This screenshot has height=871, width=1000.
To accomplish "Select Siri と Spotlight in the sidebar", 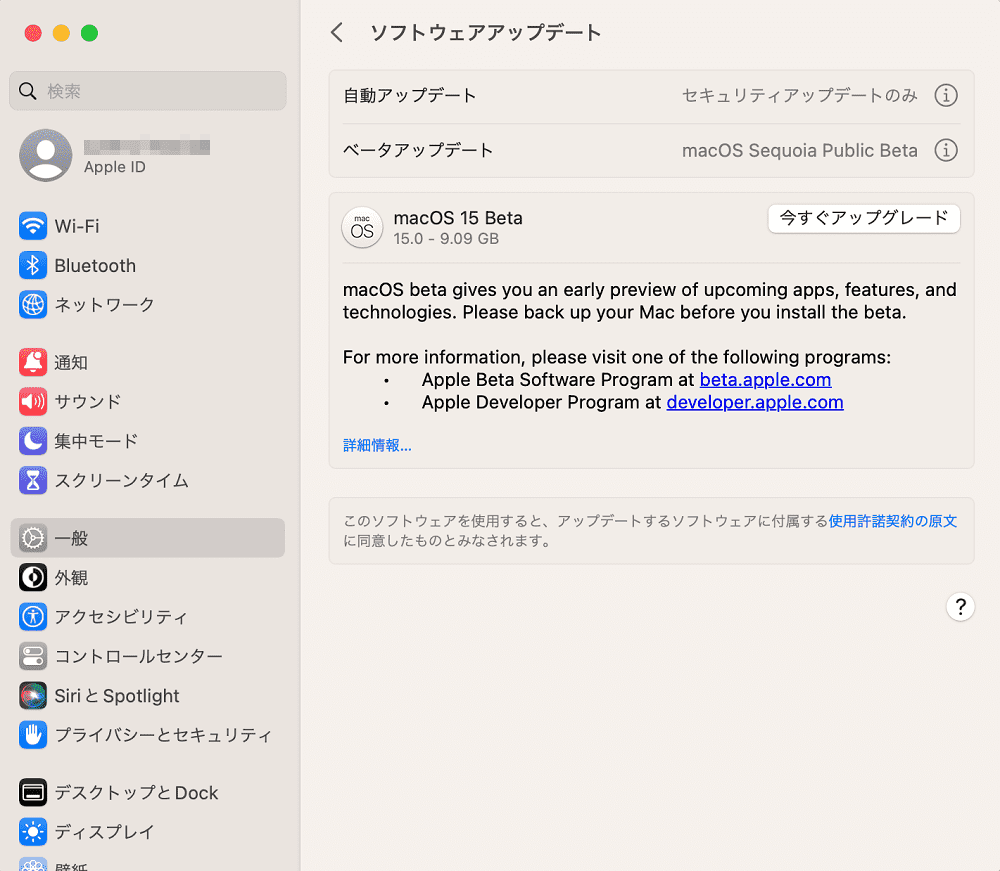I will pyautogui.click(x=148, y=696).
